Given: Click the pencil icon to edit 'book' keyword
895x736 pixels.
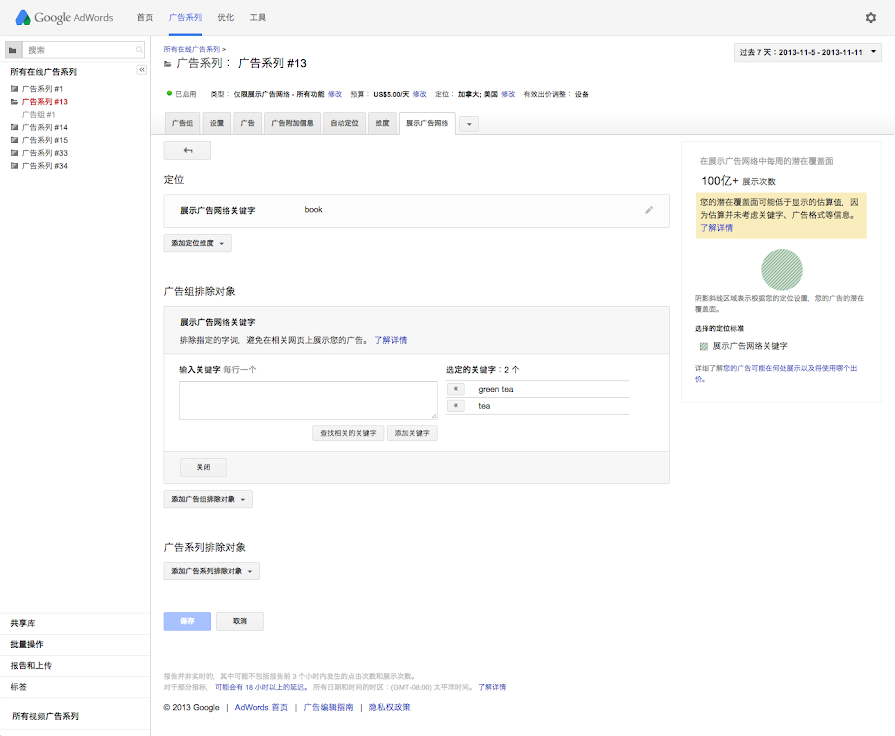Looking at the screenshot, I should [649, 210].
